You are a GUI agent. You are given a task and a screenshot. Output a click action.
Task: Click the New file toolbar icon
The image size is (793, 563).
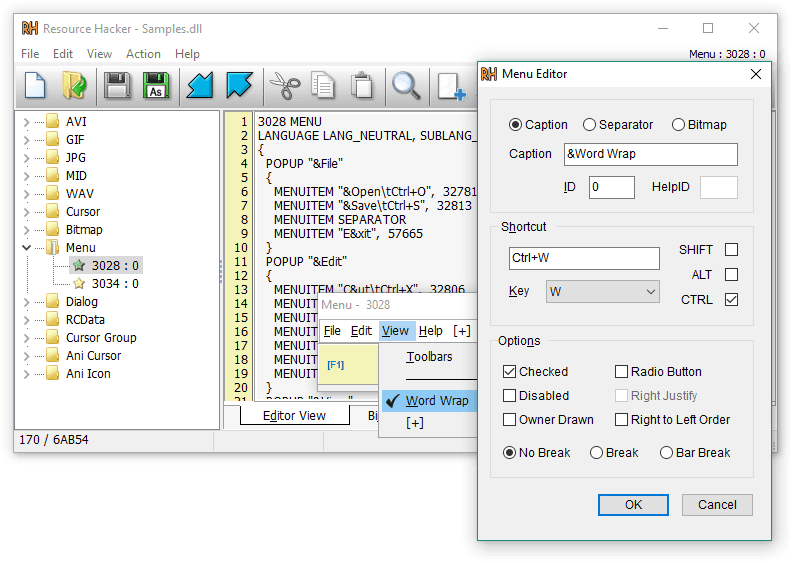click(x=36, y=86)
